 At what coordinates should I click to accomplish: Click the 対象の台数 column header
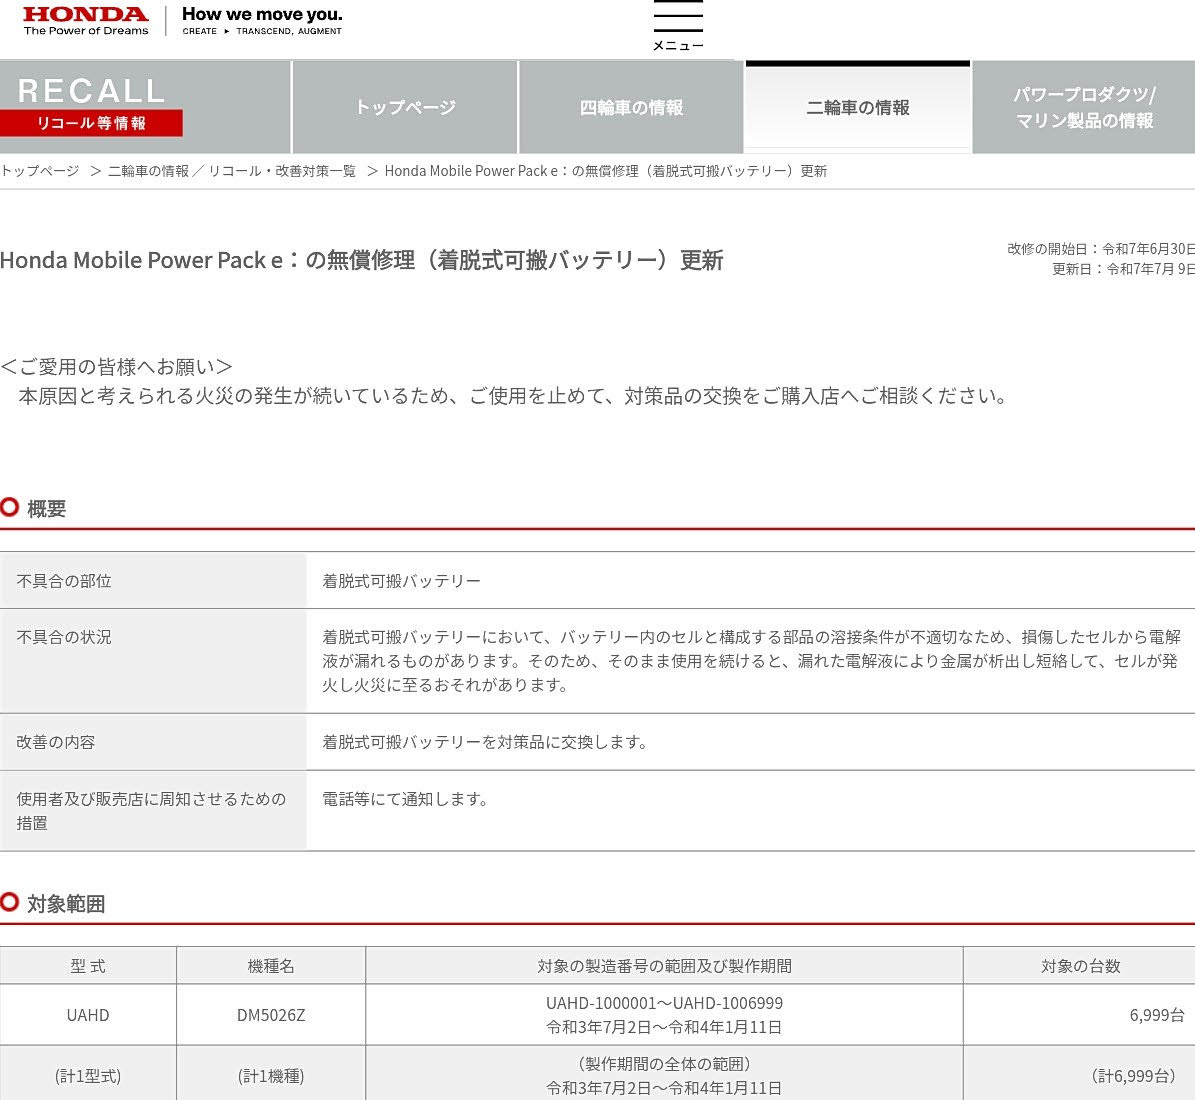1080,966
